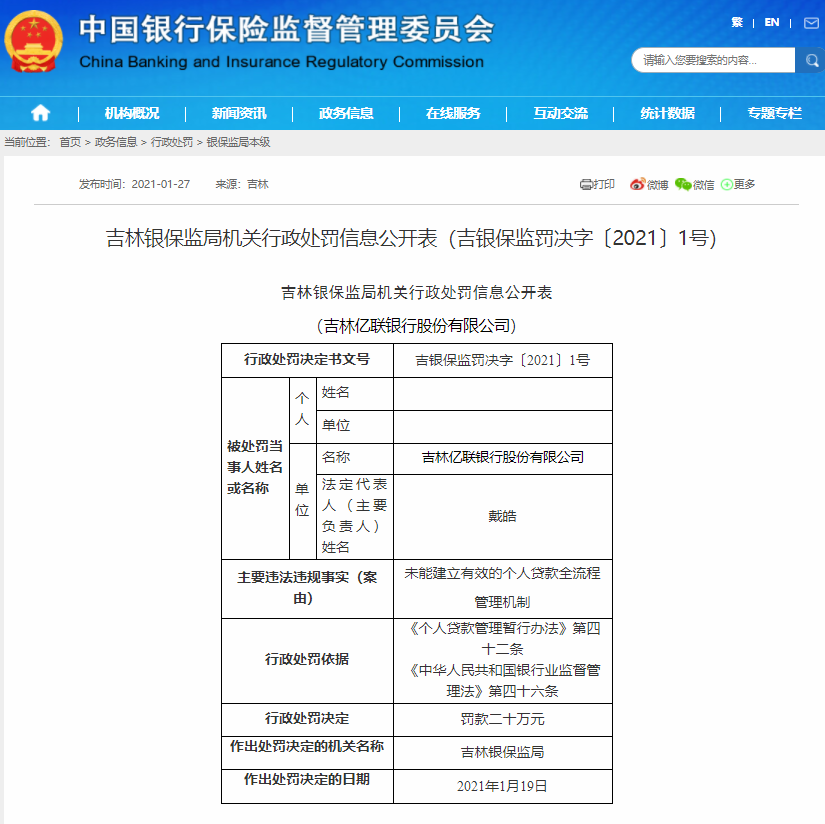Open the 在线服务 menu
Viewport: 825px width, 824px height.
point(453,113)
